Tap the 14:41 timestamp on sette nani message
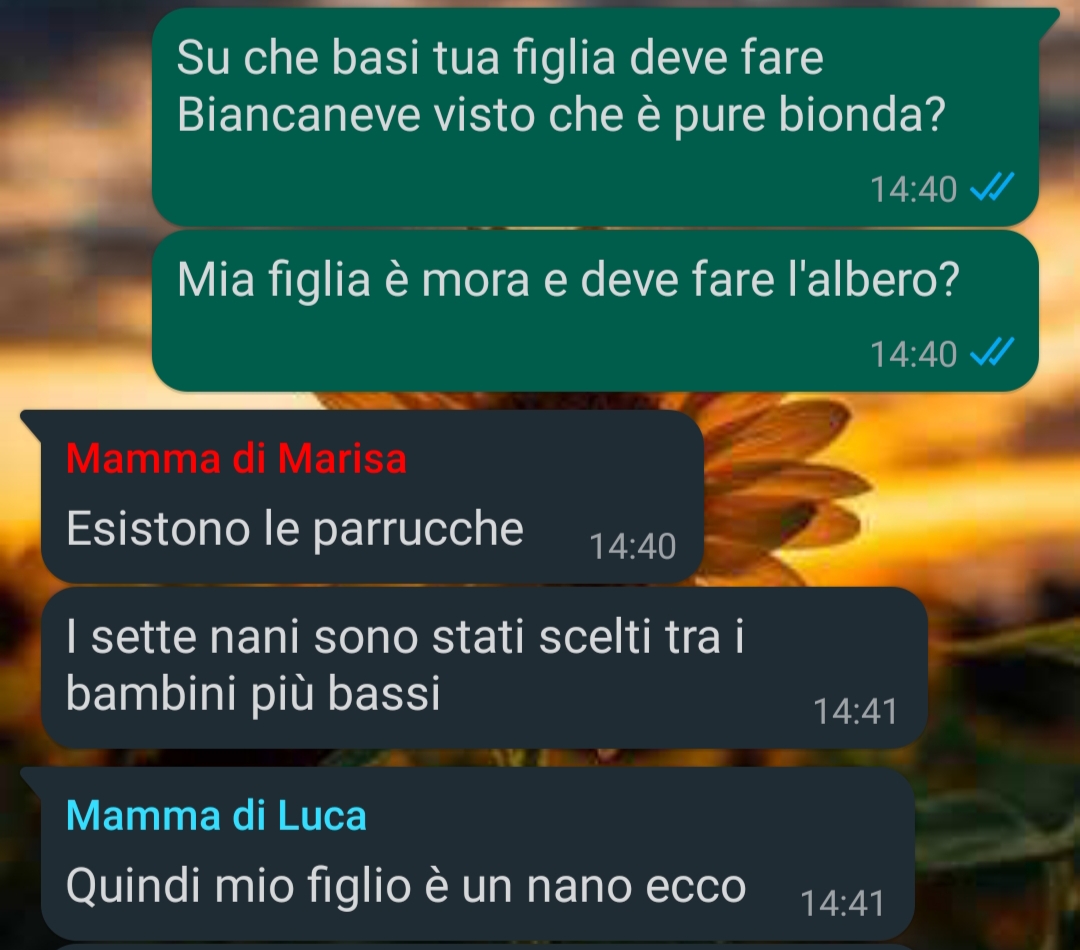 [x=855, y=711]
